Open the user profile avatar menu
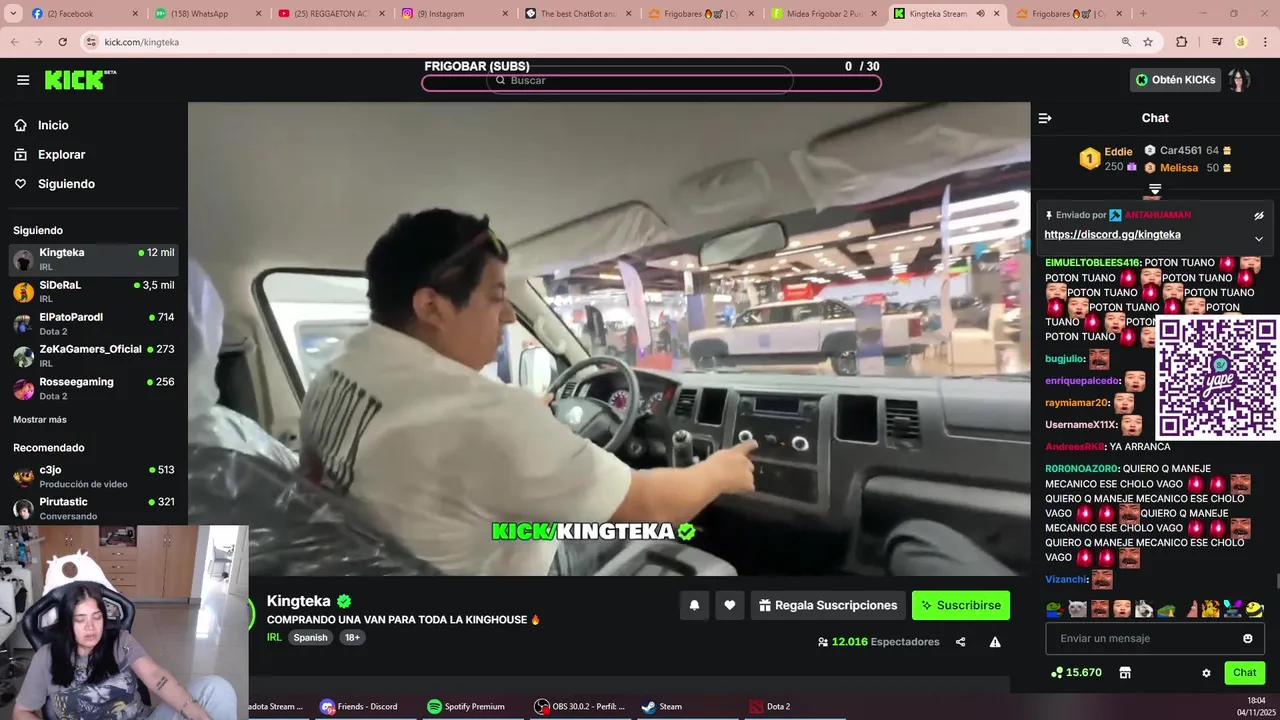This screenshot has width=1280, height=720. (1240, 80)
